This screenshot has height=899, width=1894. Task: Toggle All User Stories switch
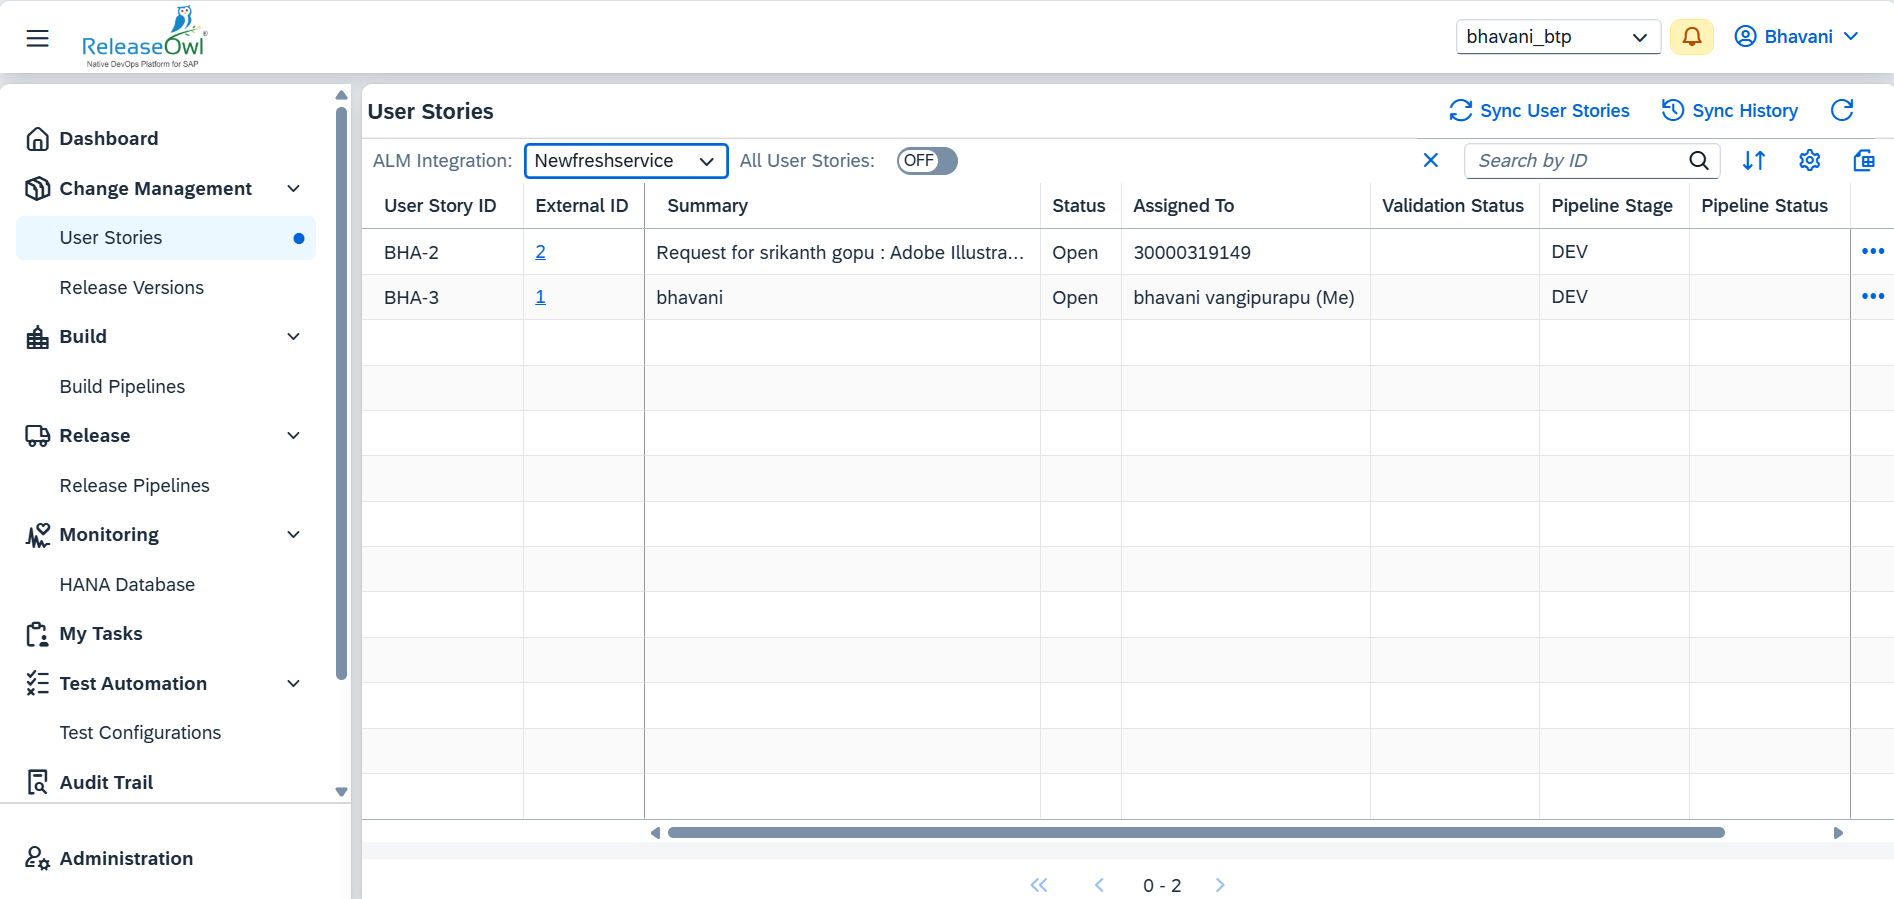tap(926, 161)
